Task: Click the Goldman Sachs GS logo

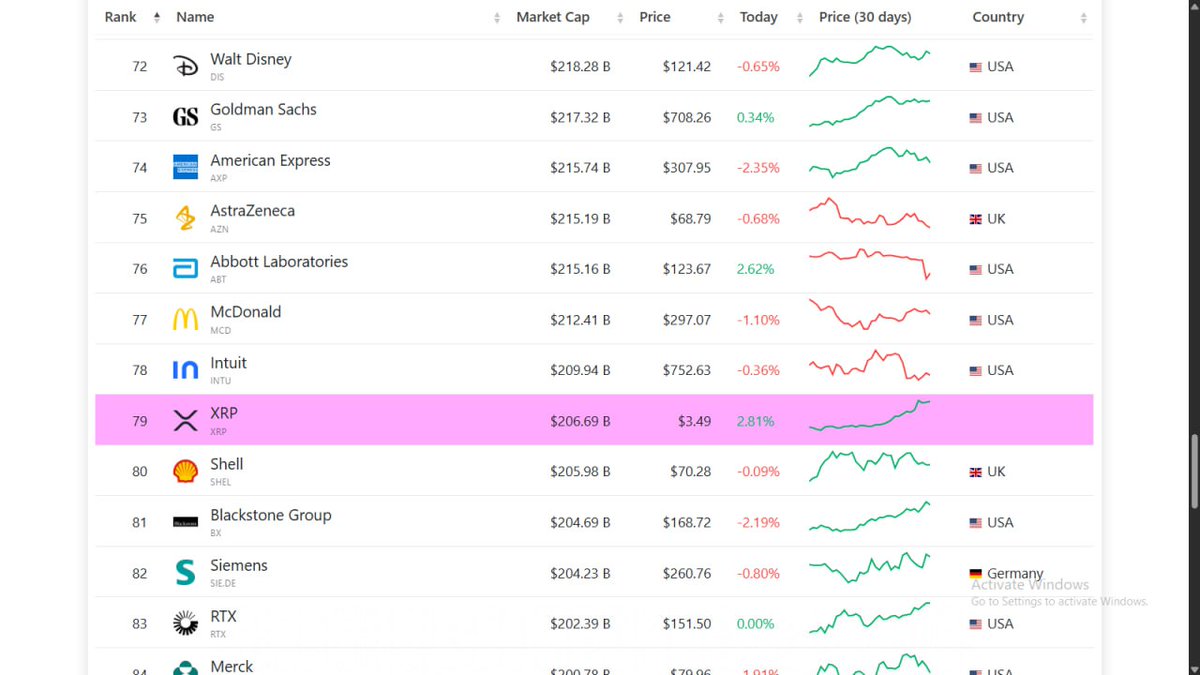Action: coord(186,117)
